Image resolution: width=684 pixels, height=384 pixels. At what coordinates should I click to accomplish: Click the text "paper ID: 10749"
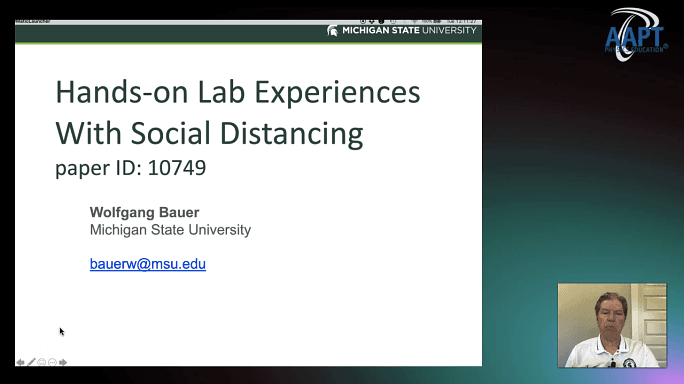(130, 168)
